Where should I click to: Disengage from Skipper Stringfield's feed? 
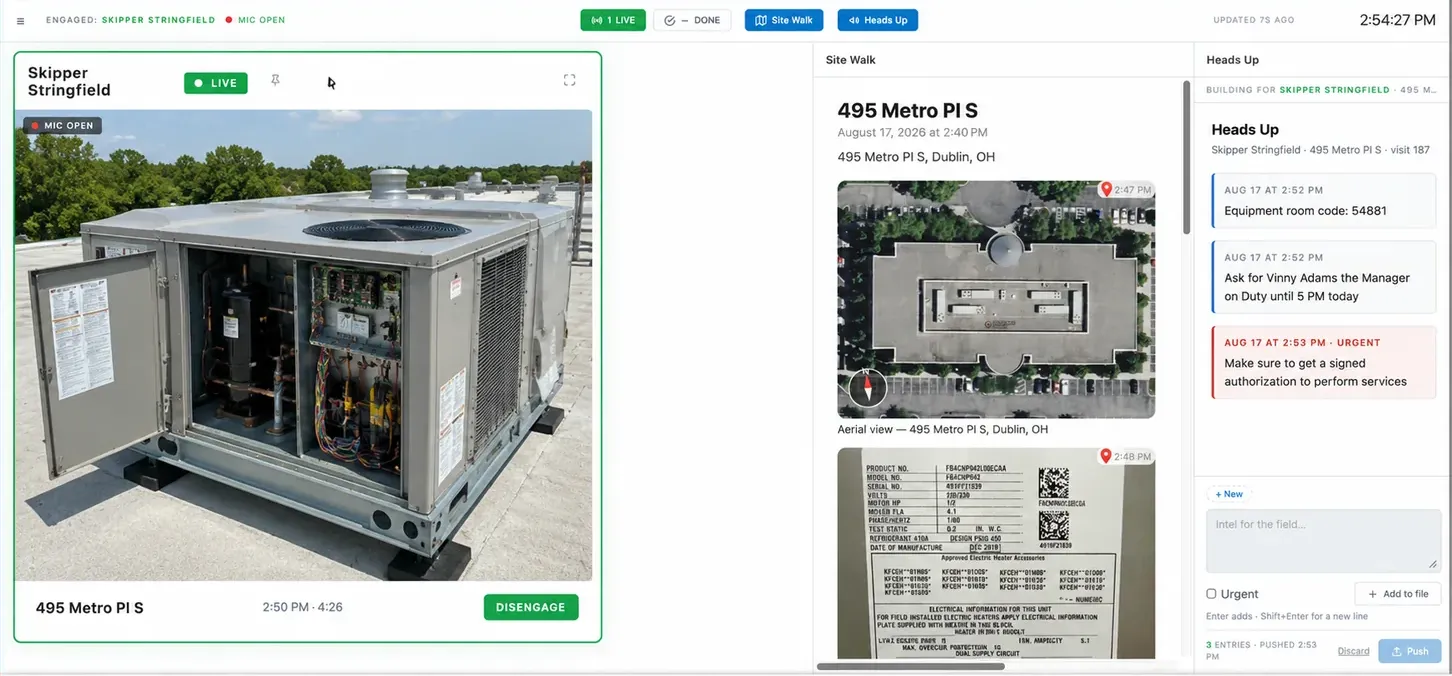click(x=531, y=607)
